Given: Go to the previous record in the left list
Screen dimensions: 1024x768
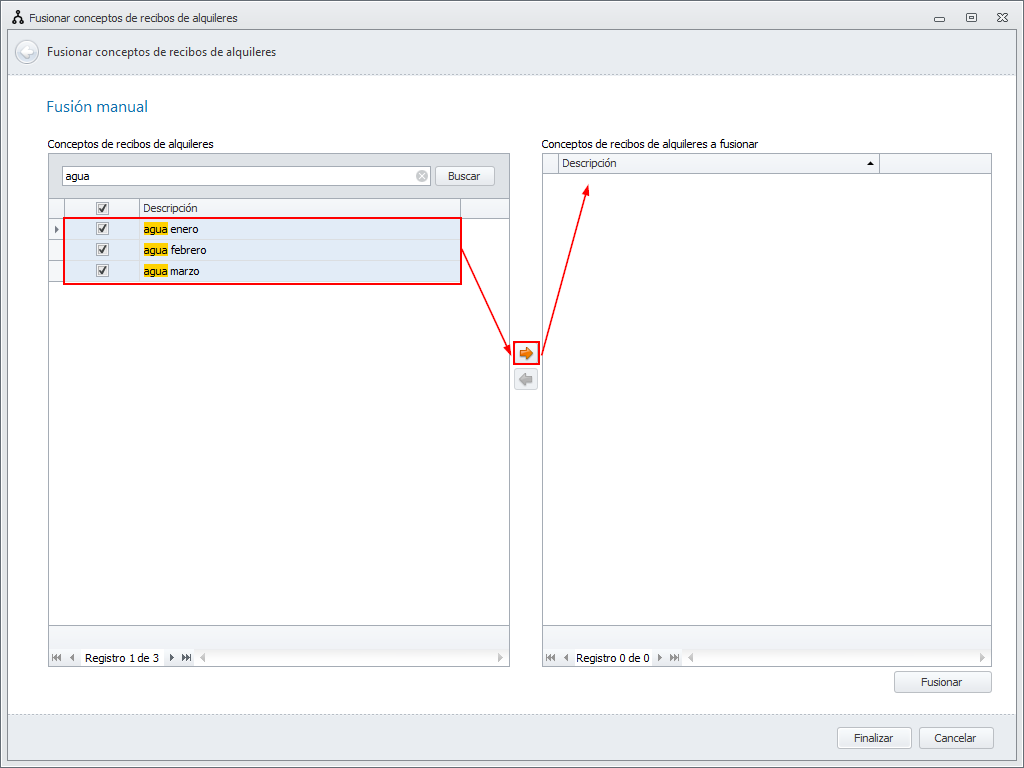Looking at the screenshot, I should pos(72,658).
